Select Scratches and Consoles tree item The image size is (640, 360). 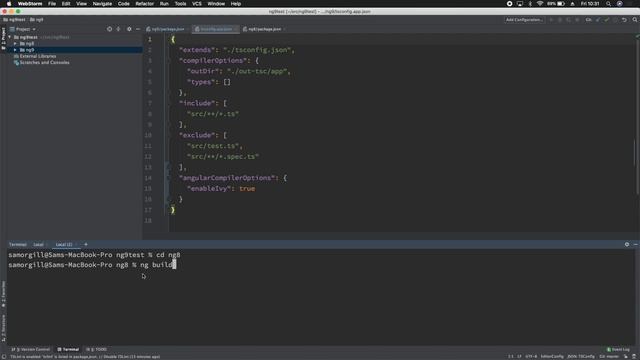(x=44, y=62)
